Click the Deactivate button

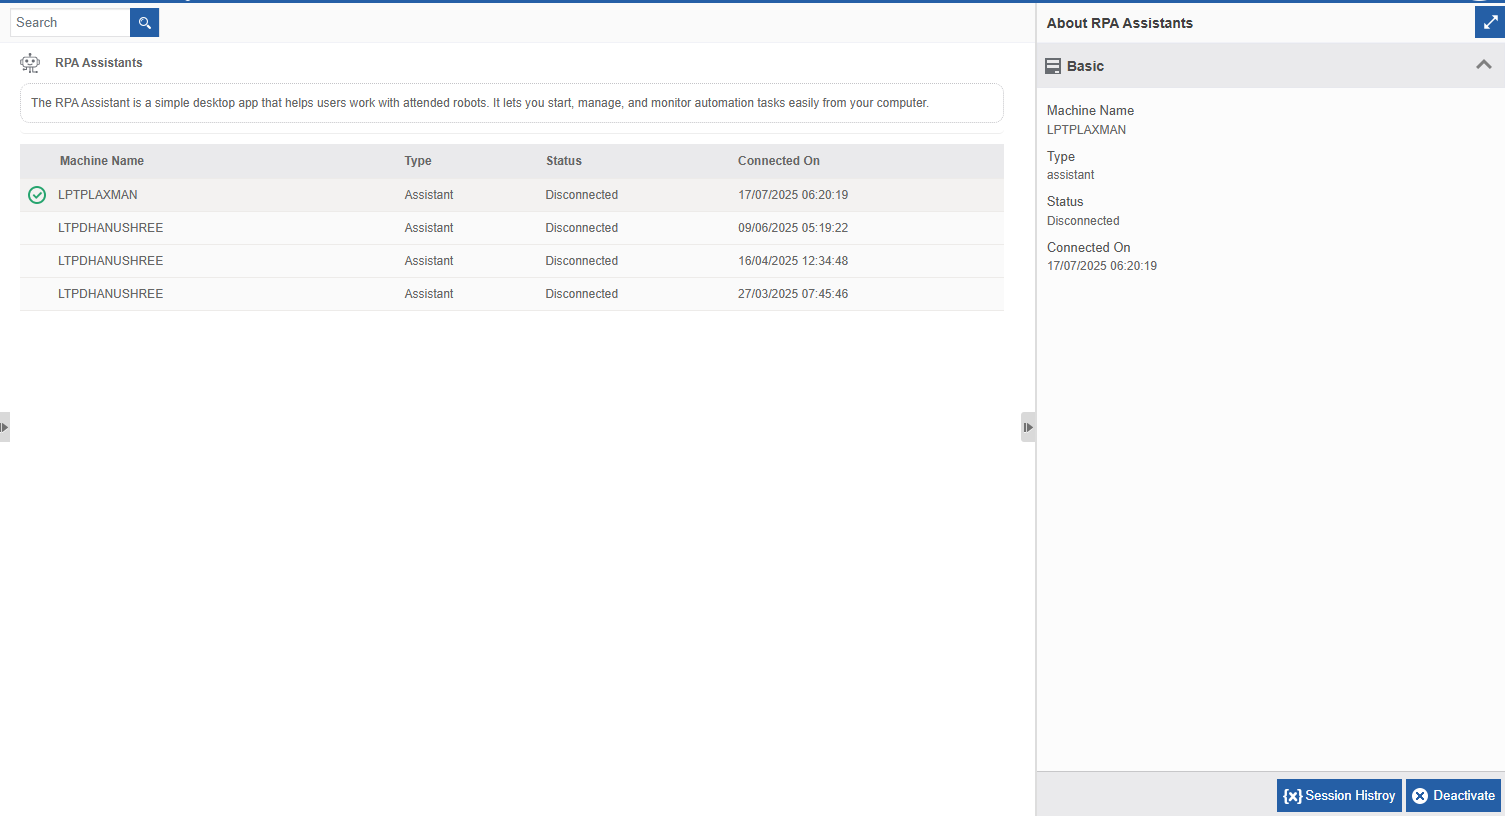1454,796
